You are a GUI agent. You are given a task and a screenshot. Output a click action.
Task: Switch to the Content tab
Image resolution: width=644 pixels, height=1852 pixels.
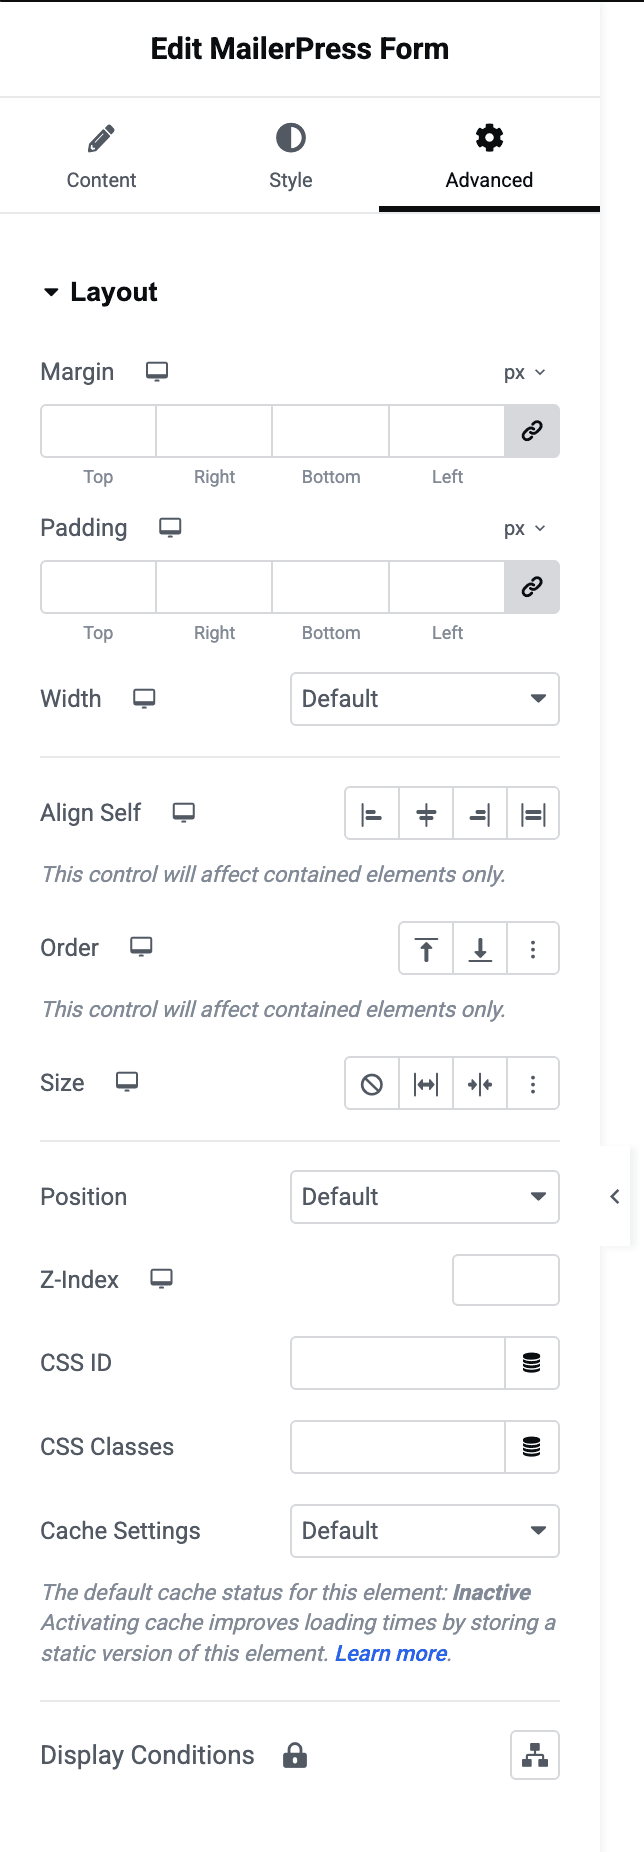(x=101, y=155)
